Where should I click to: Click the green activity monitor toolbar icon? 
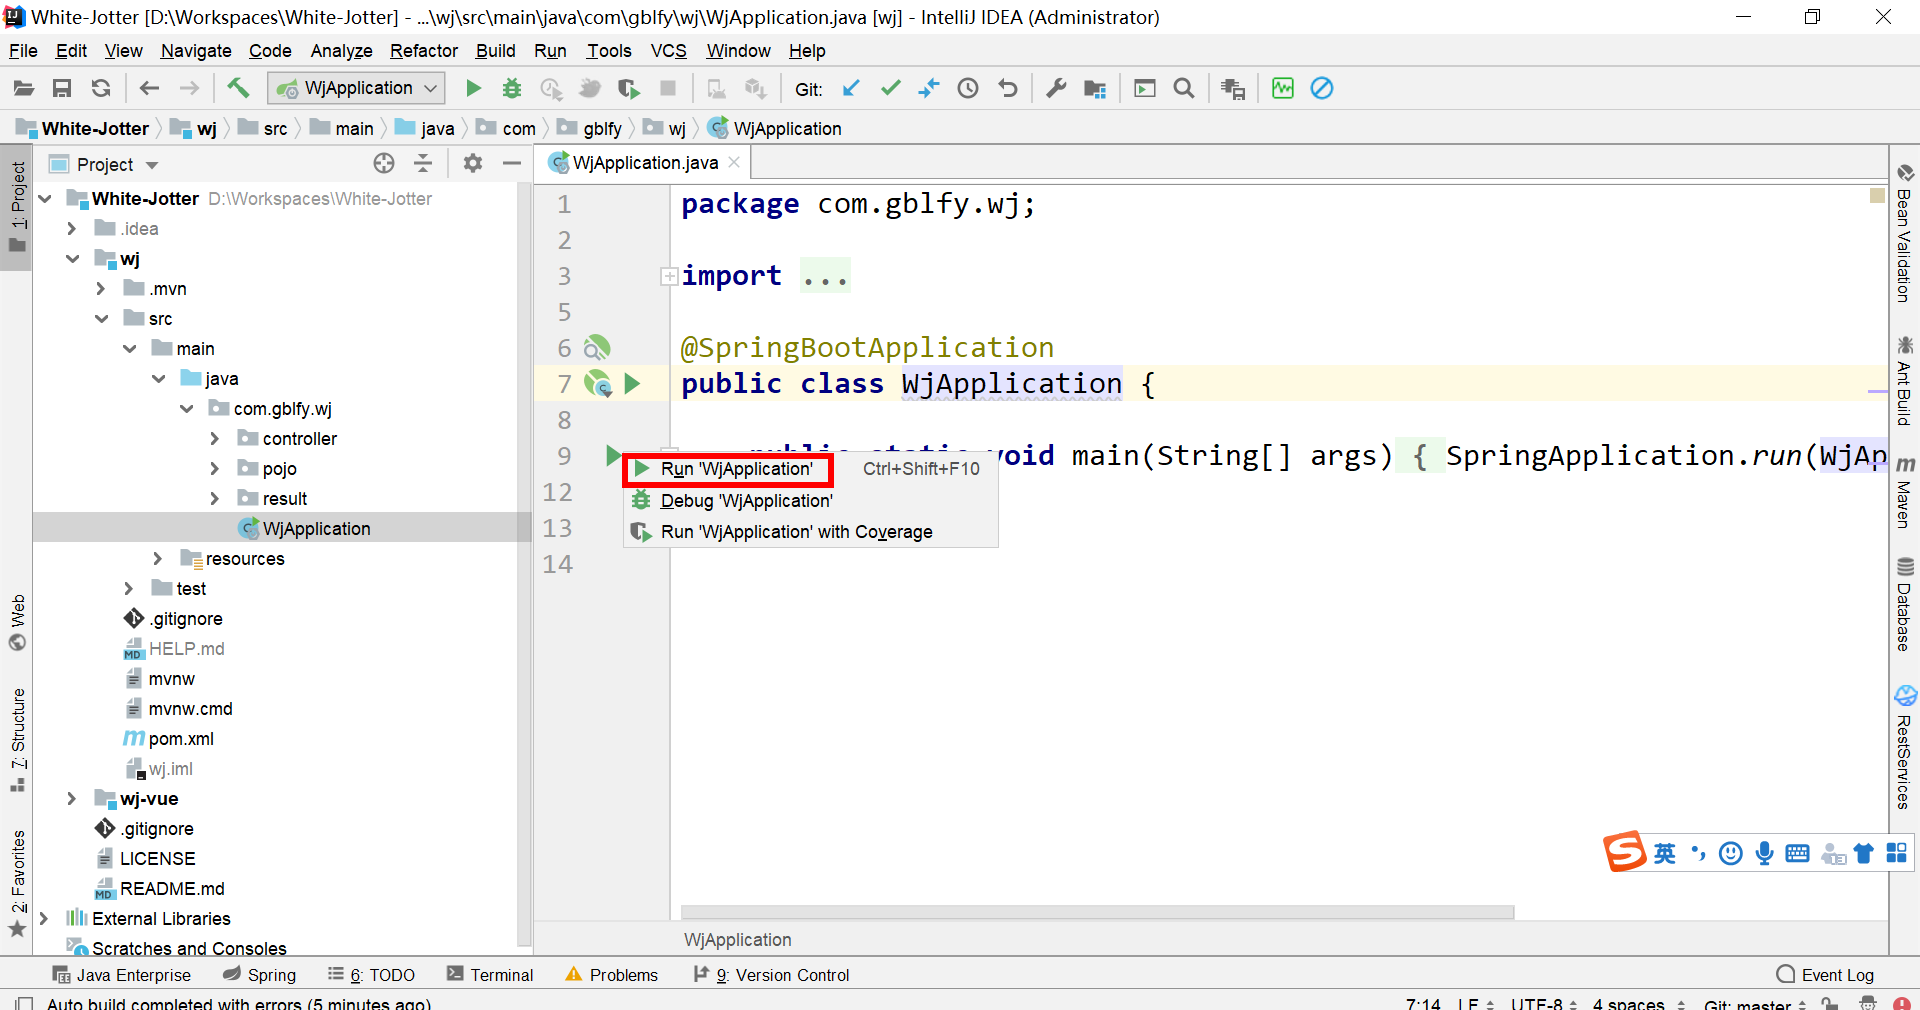coord(1283,89)
